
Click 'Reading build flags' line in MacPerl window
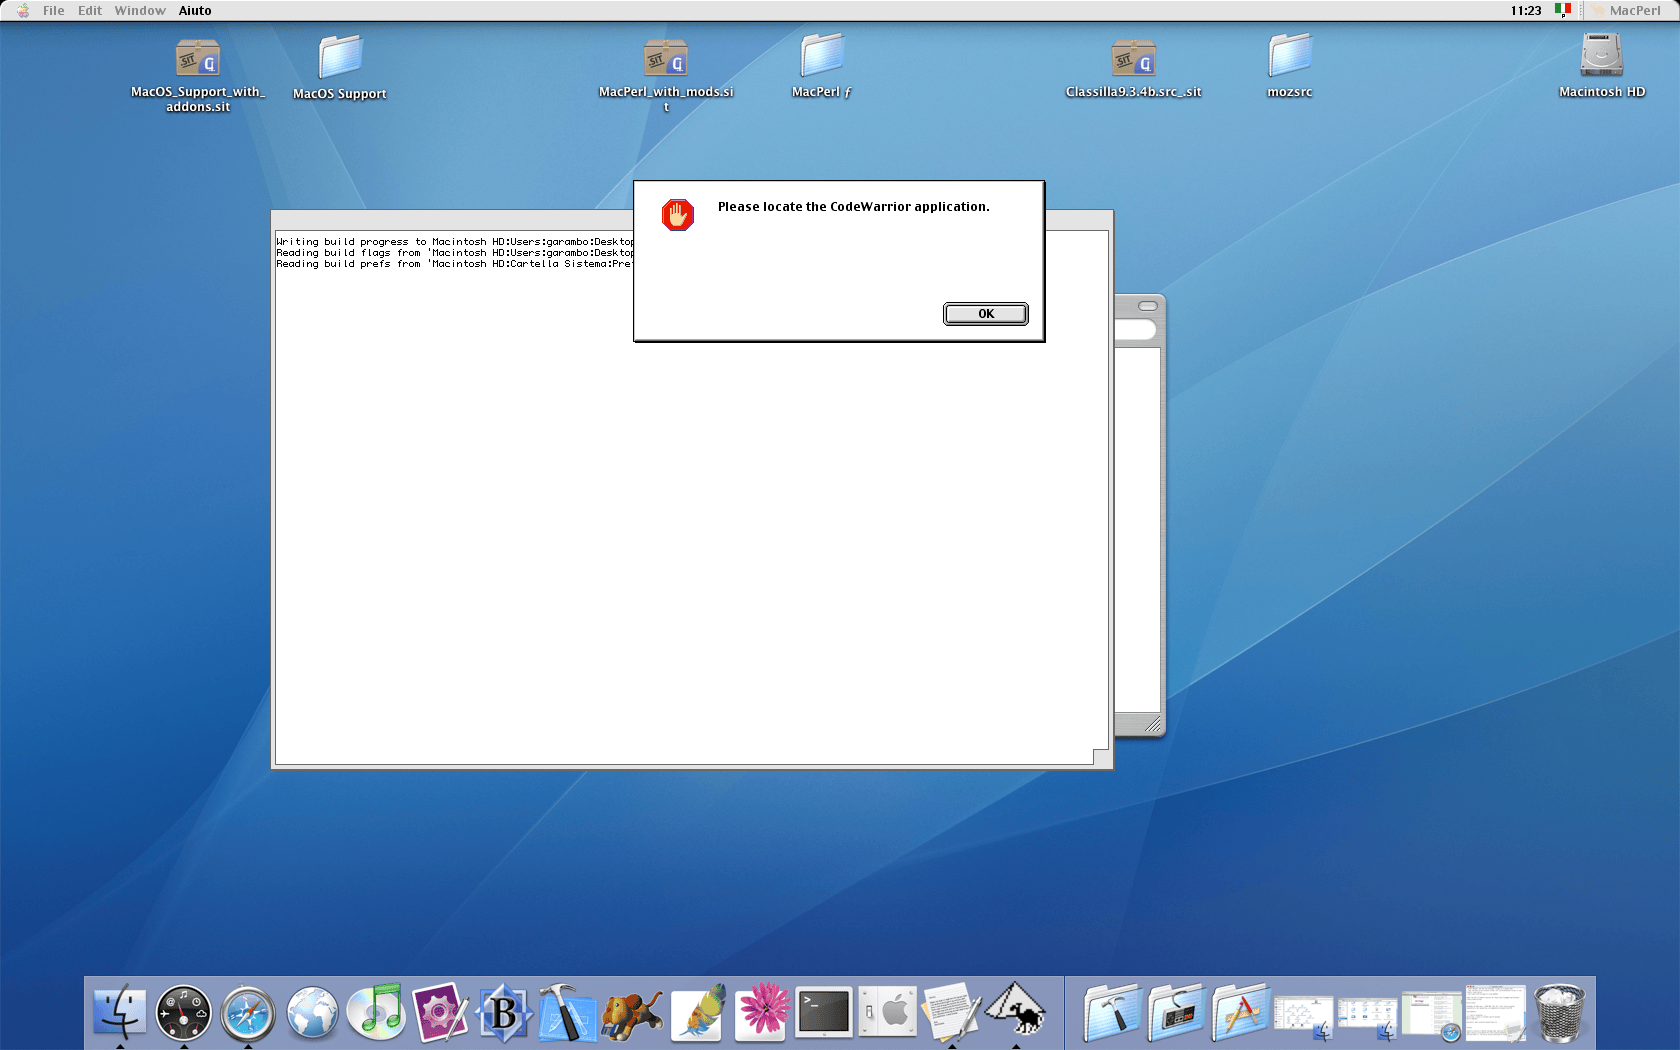coord(455,253)
